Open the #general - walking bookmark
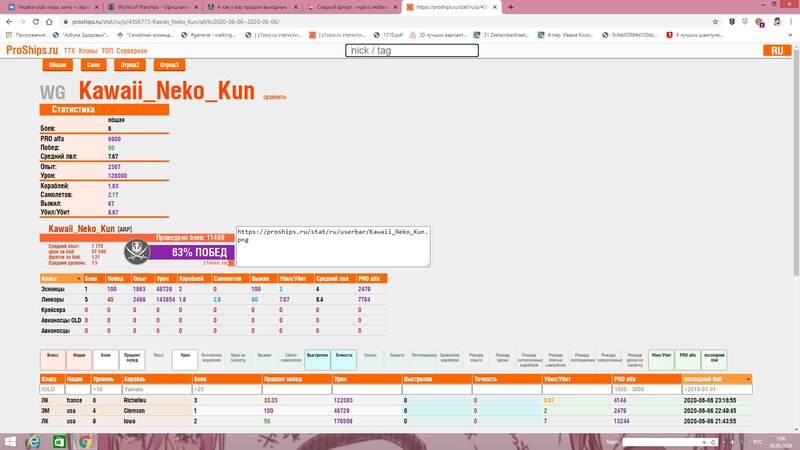The image size is (800, 450). [208, 35]
